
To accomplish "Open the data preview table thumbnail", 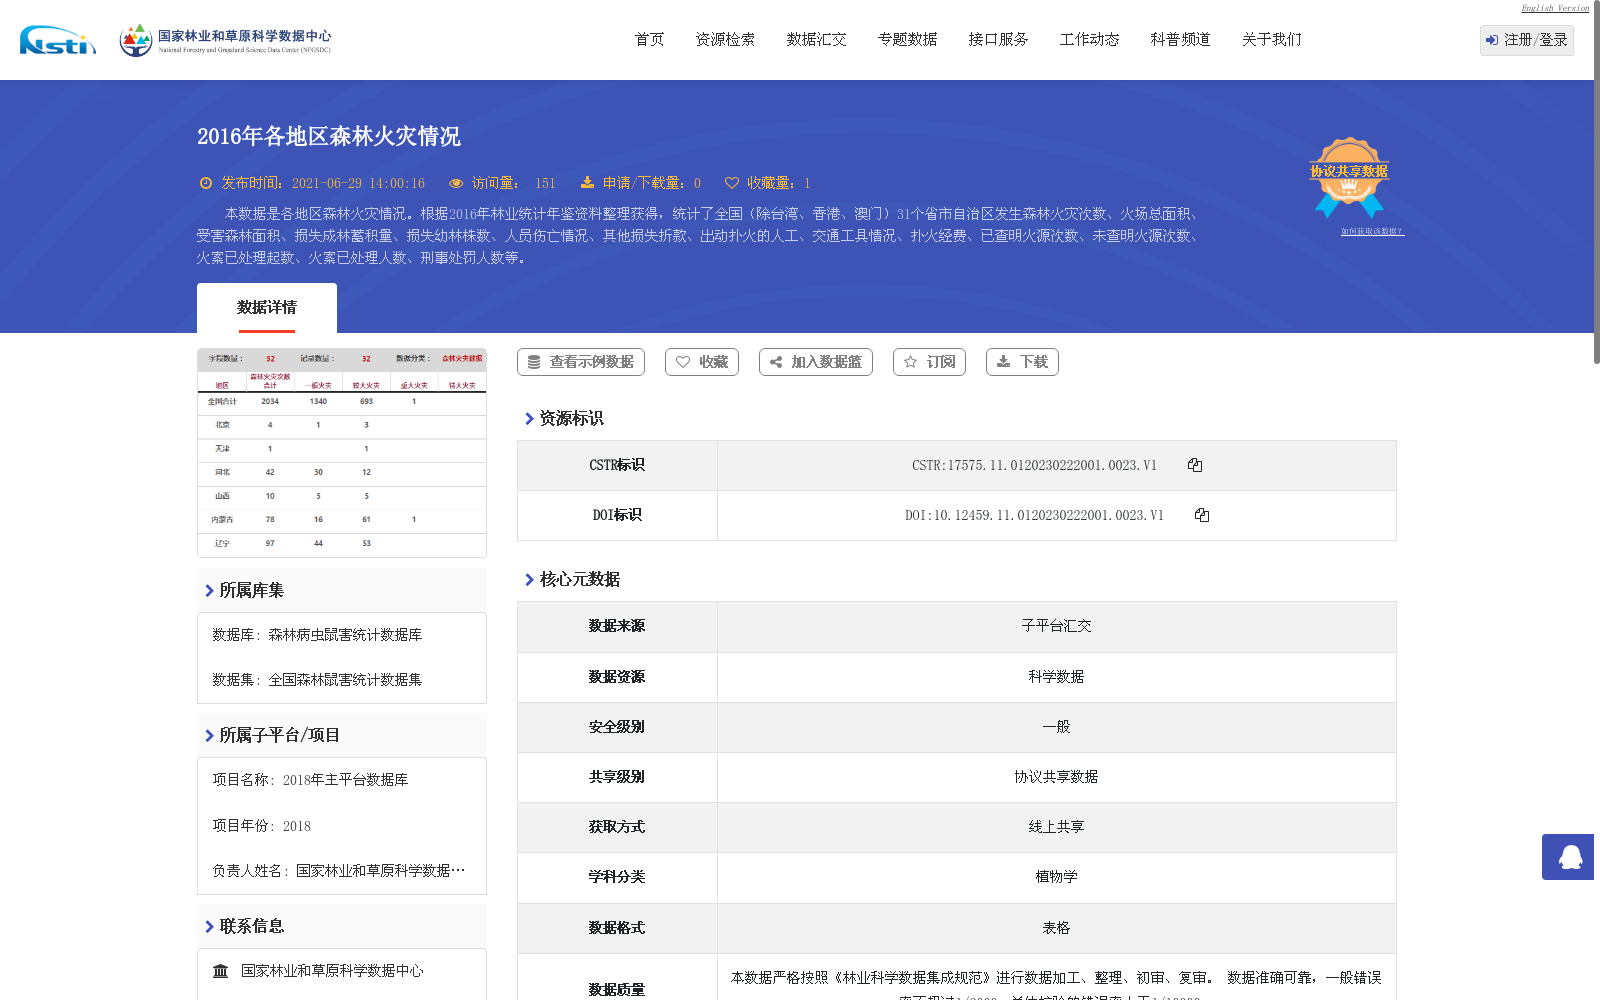I will [x=342, y=452].
